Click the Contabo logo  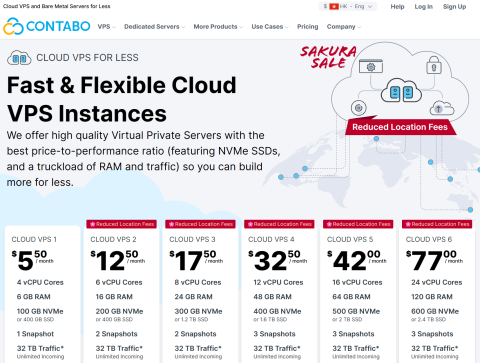47,26
